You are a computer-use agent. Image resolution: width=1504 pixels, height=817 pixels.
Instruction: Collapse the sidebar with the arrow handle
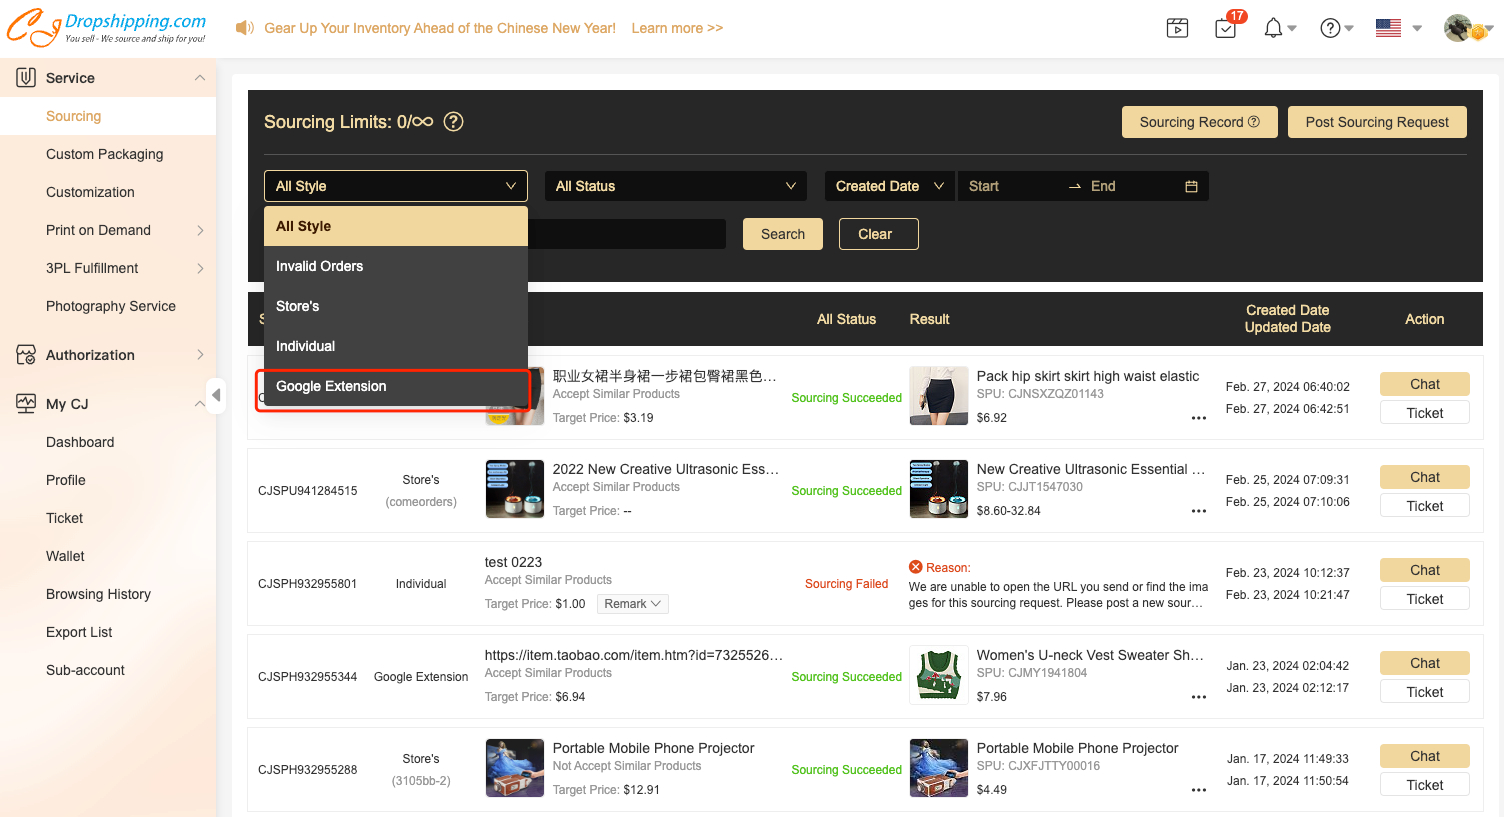(215, 395)
